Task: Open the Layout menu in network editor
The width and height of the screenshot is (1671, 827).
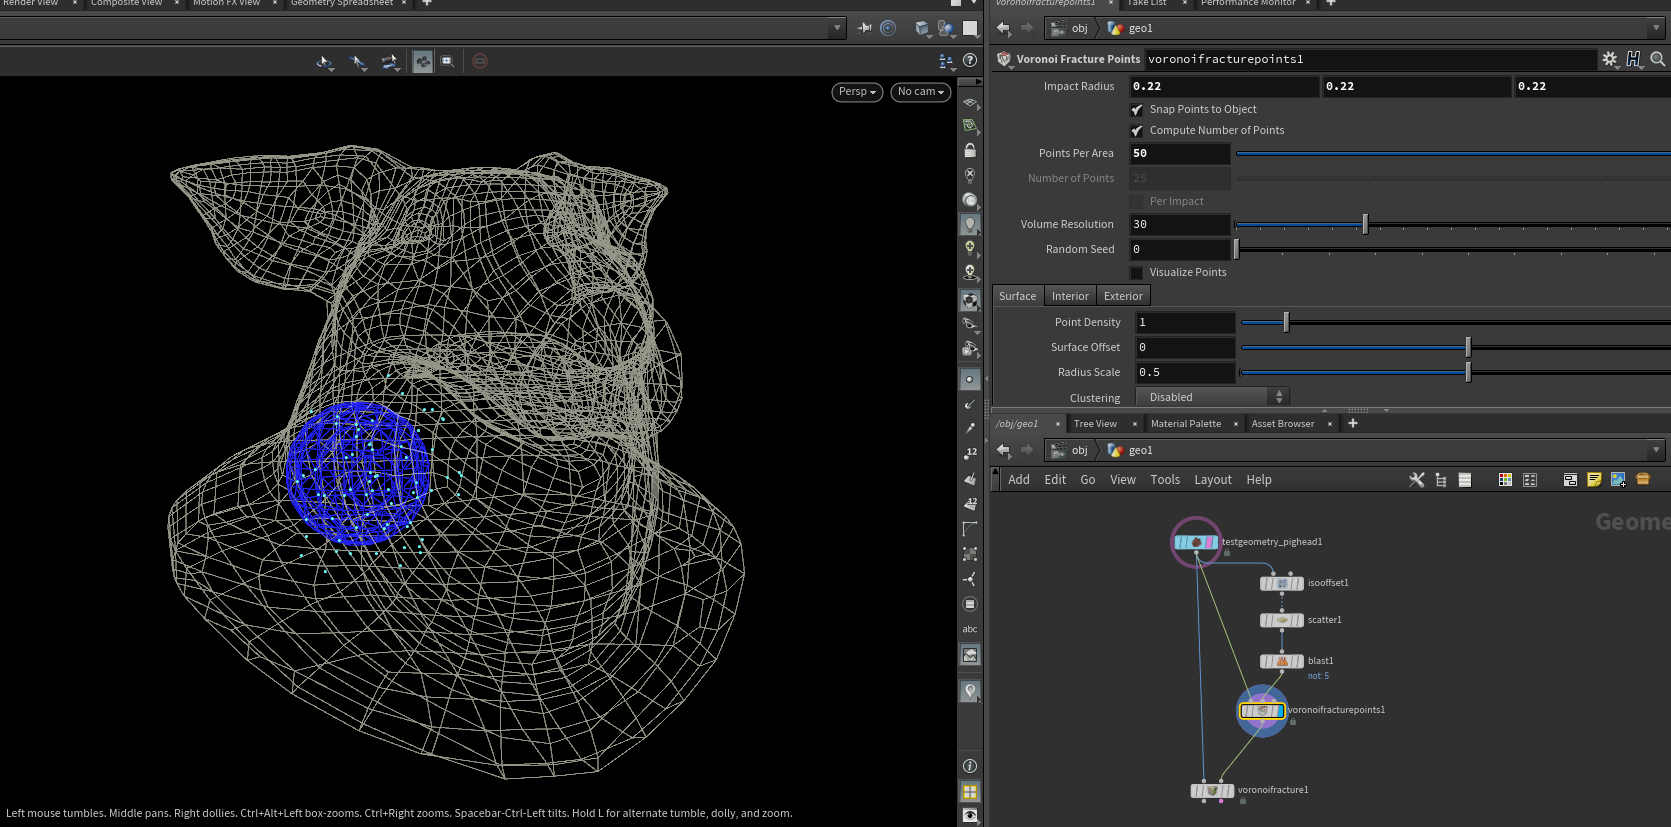Action: [x=1212, y=480]
